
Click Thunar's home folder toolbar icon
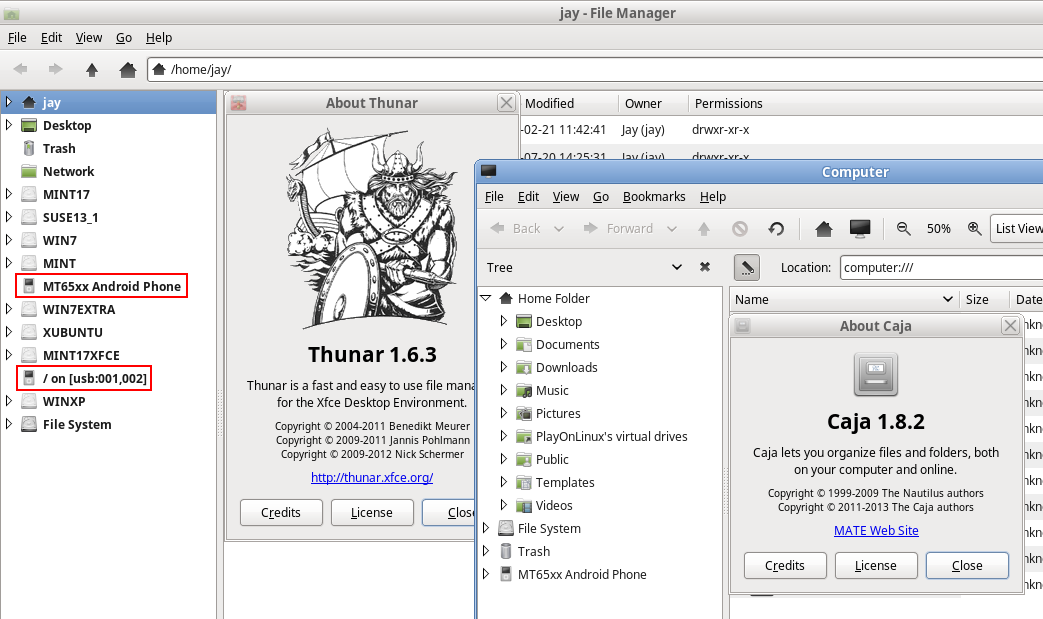click(x=127, y=70)
